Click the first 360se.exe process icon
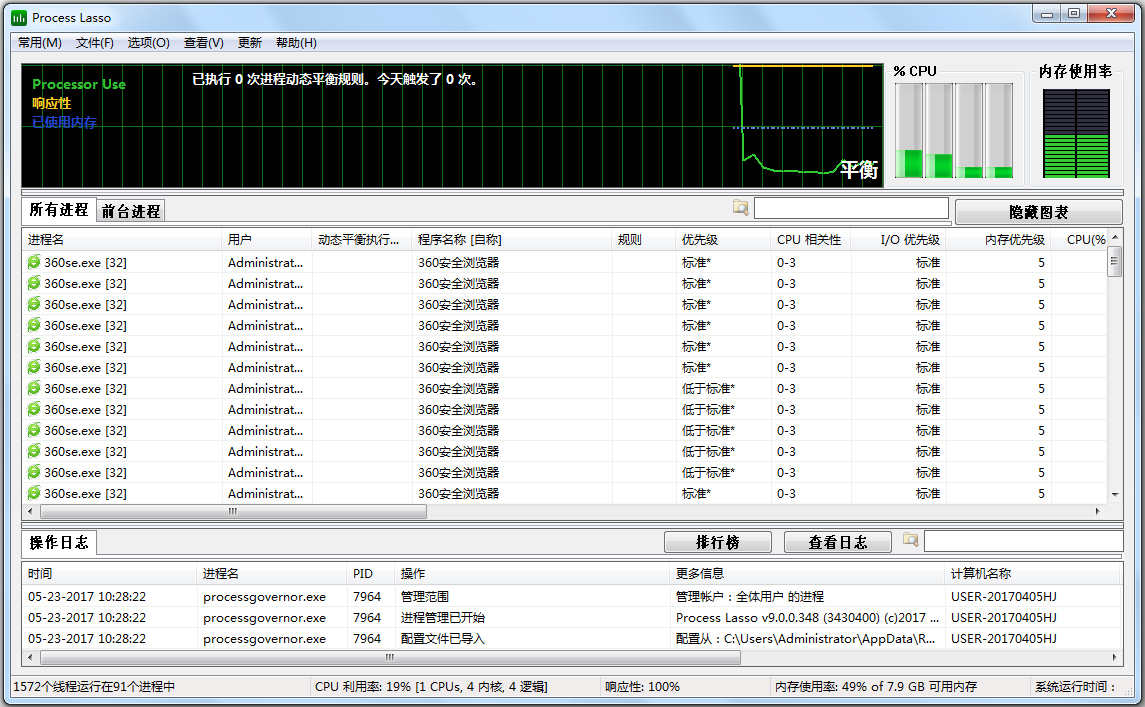Screen dimensions: 1145x707 coord(35,262)
